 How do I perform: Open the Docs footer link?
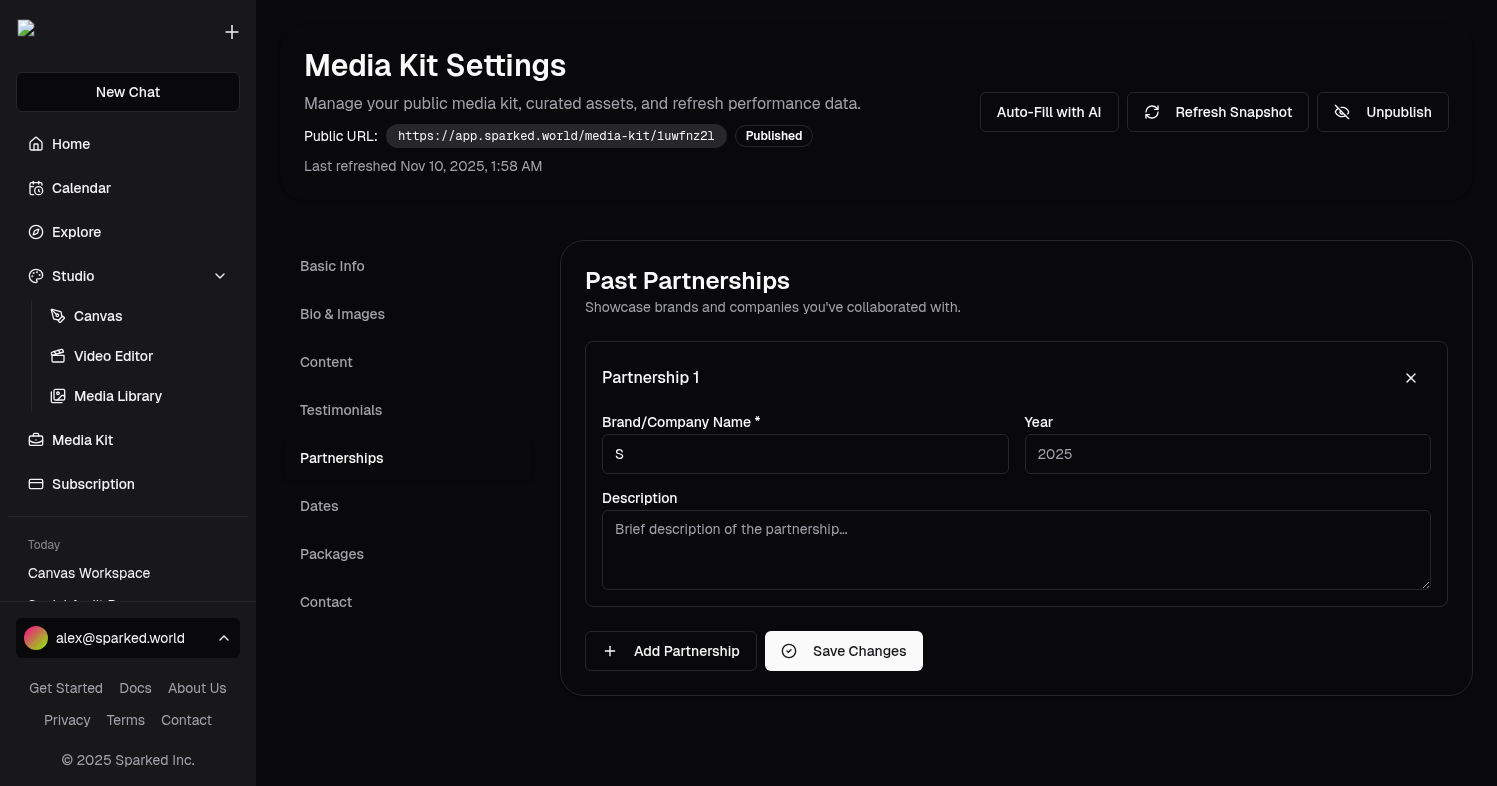(x=135, y=688)
